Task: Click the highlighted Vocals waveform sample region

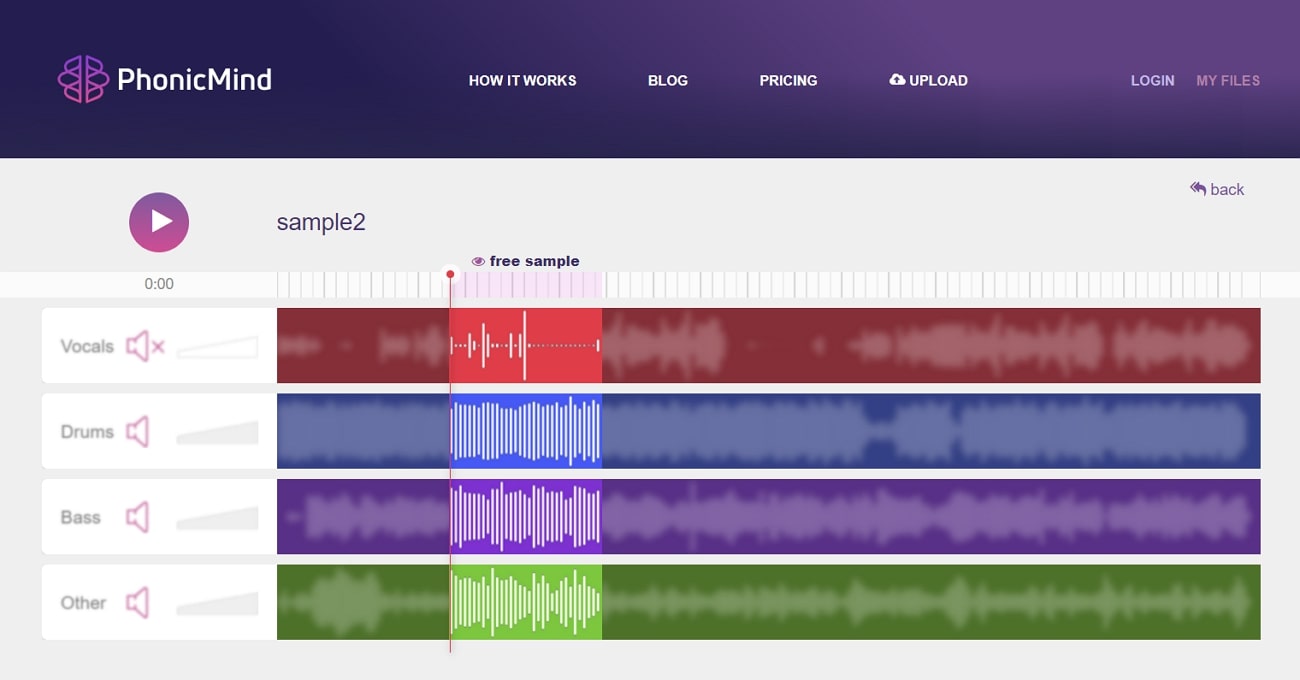Action: [525, 345]
